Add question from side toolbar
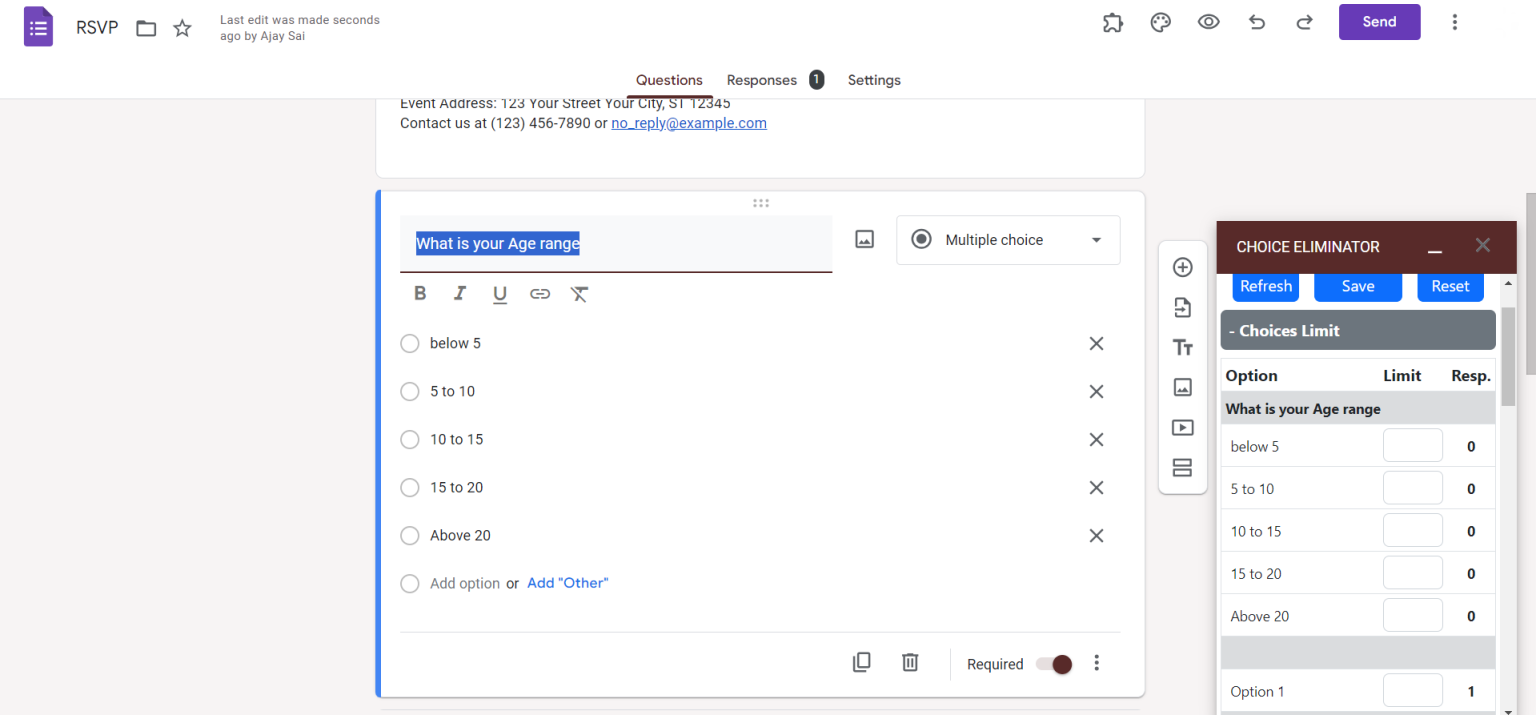Screen dimensions: 1536x715 coord(1183,267)
